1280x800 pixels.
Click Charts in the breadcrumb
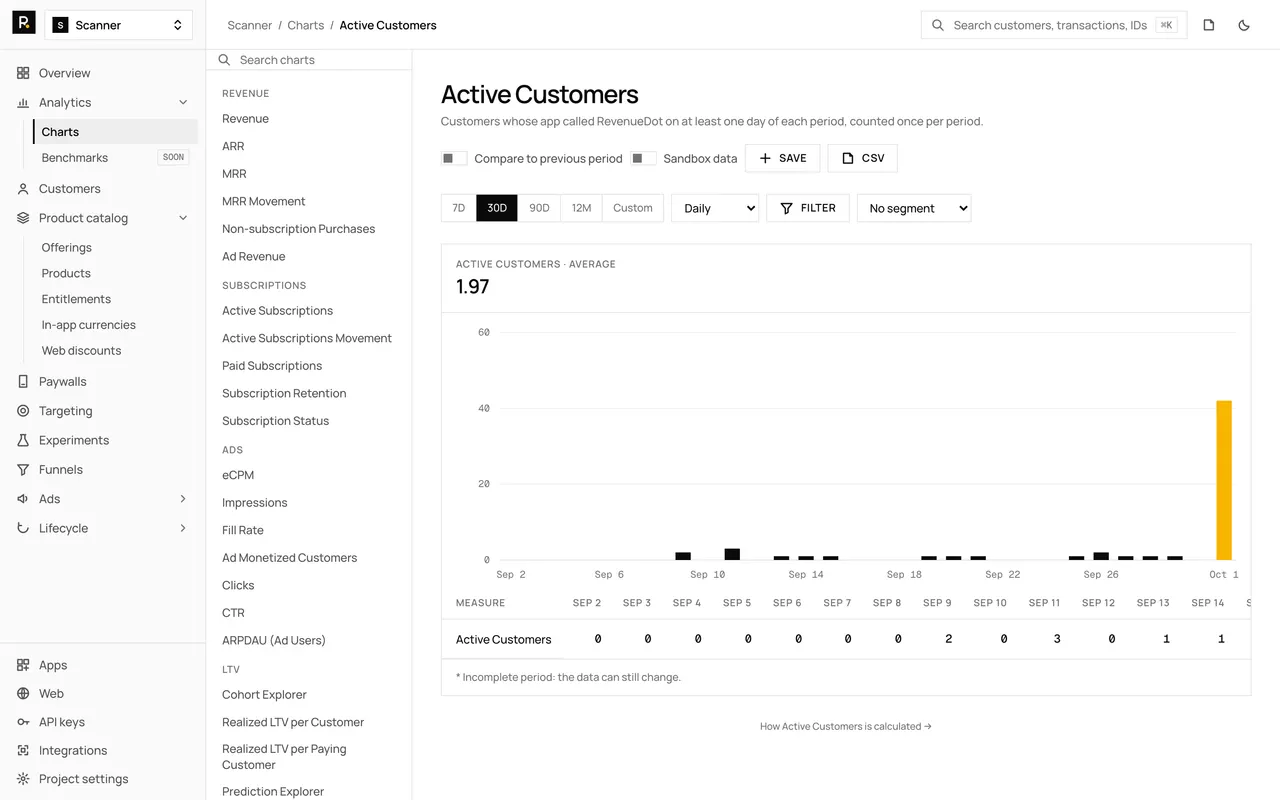pos(306,25)
